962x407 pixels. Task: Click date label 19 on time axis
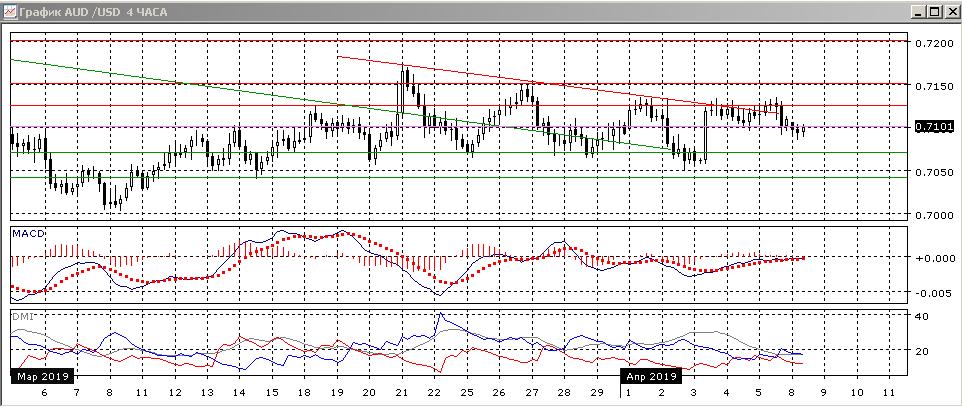click(337, 392)
